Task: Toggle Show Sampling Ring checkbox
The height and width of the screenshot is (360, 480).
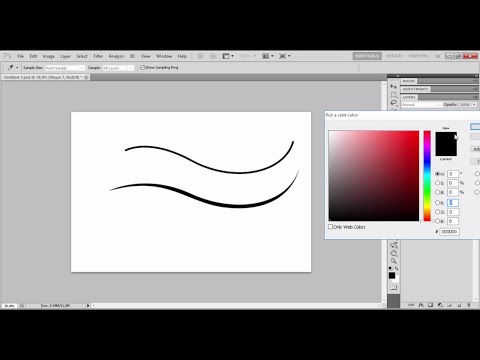Action: 142,67
